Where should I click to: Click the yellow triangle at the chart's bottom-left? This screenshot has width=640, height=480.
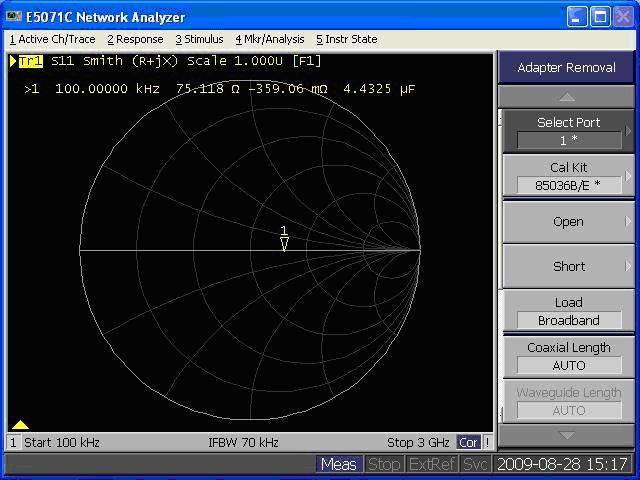[19, 425]
